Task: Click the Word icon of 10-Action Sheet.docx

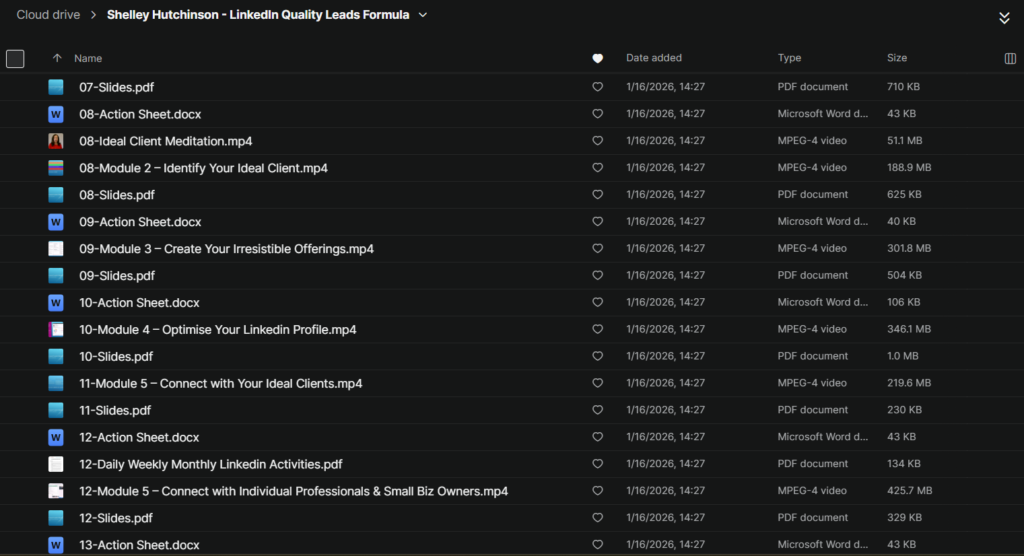Action: (x=56, y=303)
